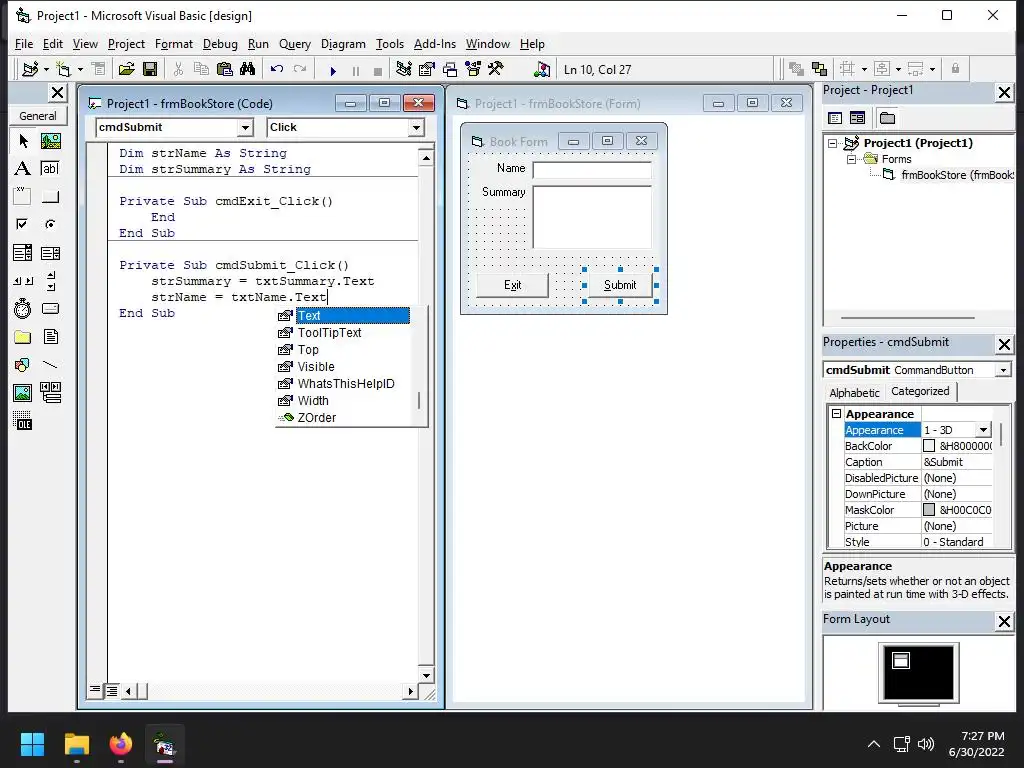Screen dimensions: 1024x768
Task: Open Properties object selector dropdown
Action: pos(1003,370)
